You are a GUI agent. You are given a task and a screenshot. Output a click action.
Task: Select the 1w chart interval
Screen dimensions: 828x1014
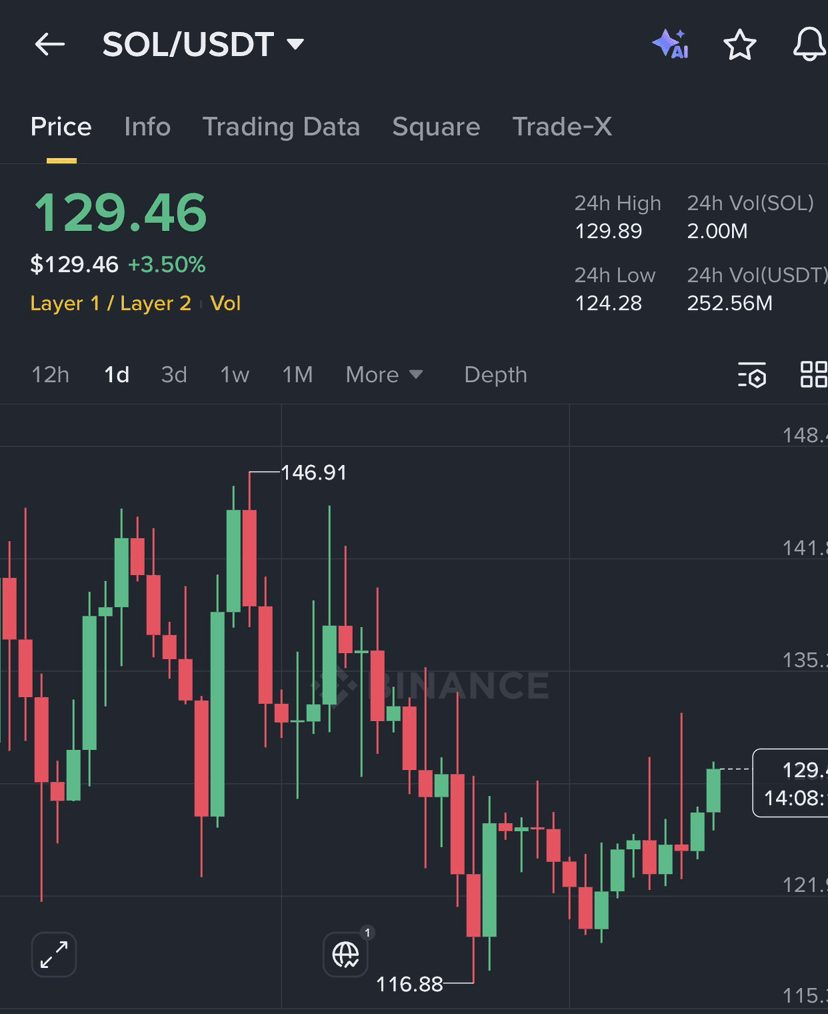tap(234, 374)
